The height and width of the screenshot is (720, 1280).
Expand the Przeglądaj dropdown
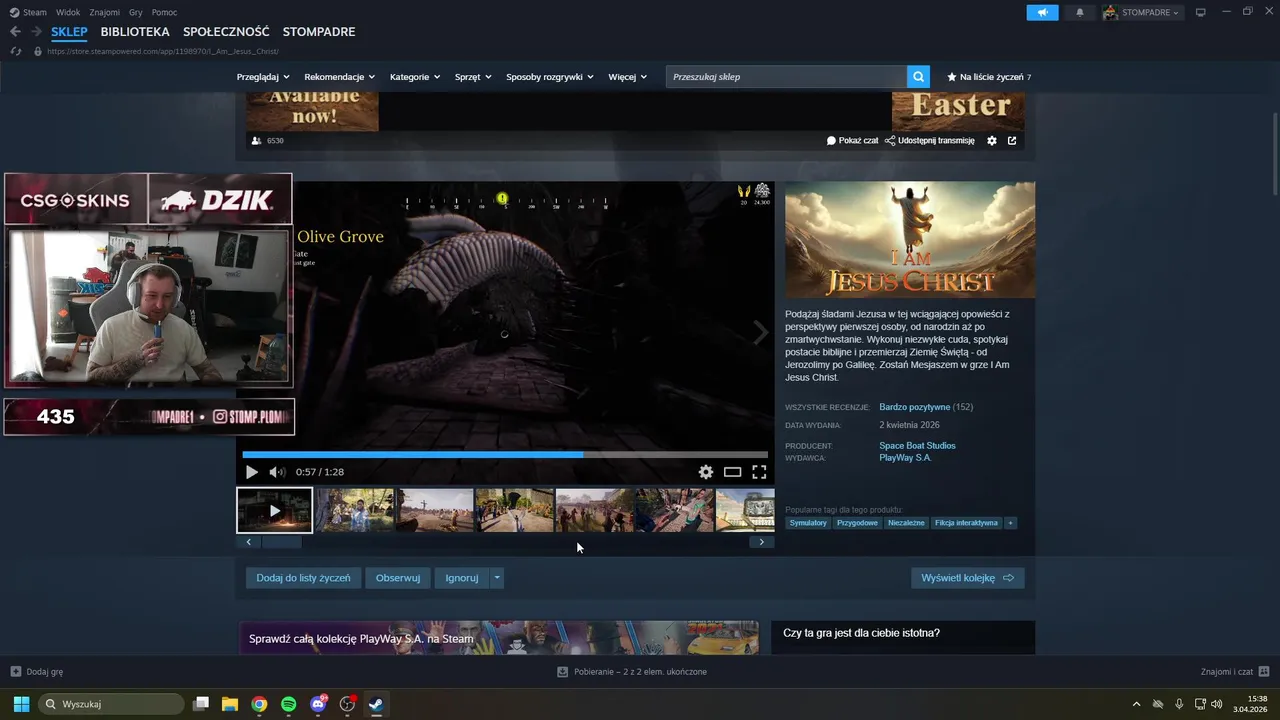click(x=263, y=77)
